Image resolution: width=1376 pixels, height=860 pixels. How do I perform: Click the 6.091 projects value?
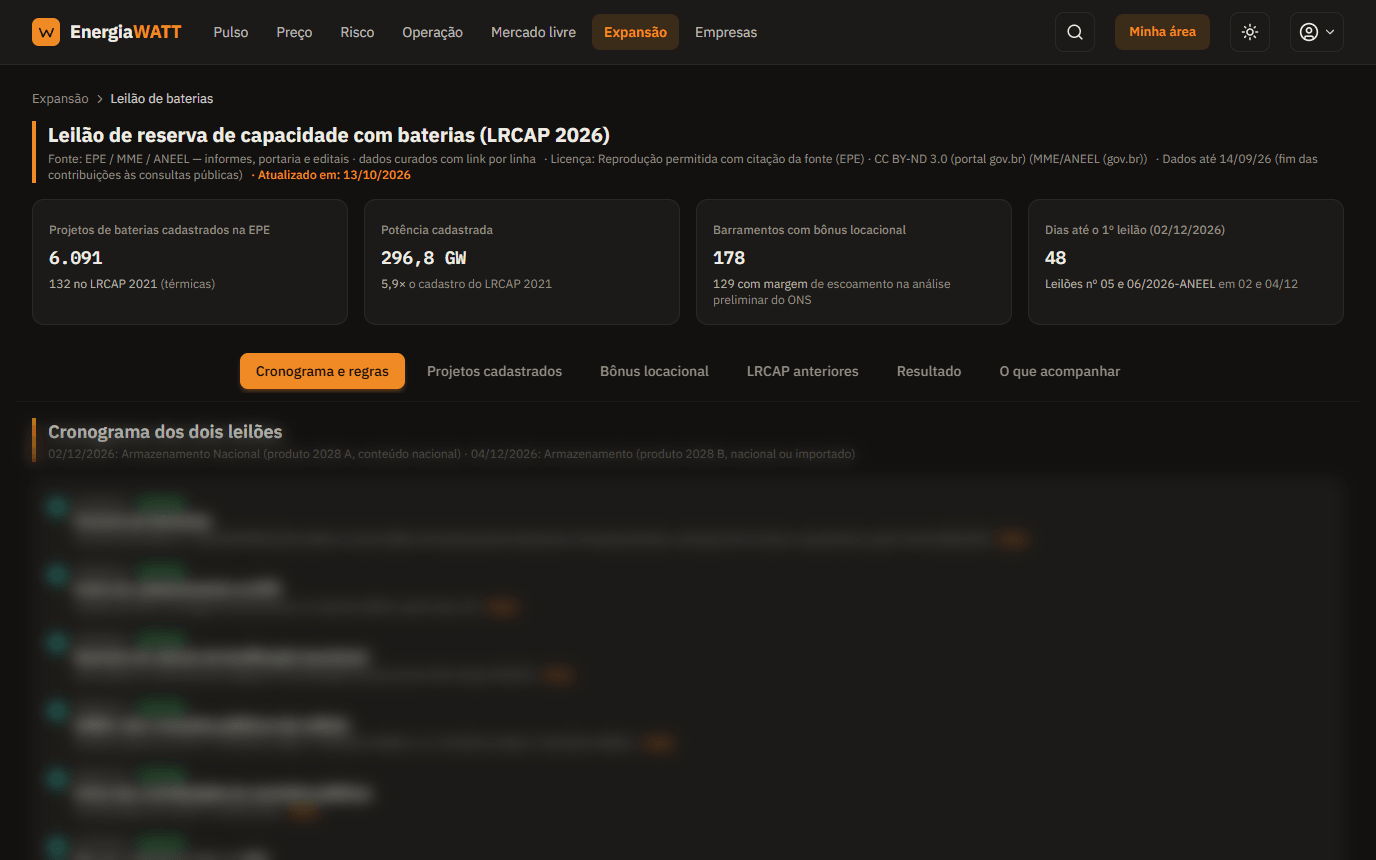point(76,258)
